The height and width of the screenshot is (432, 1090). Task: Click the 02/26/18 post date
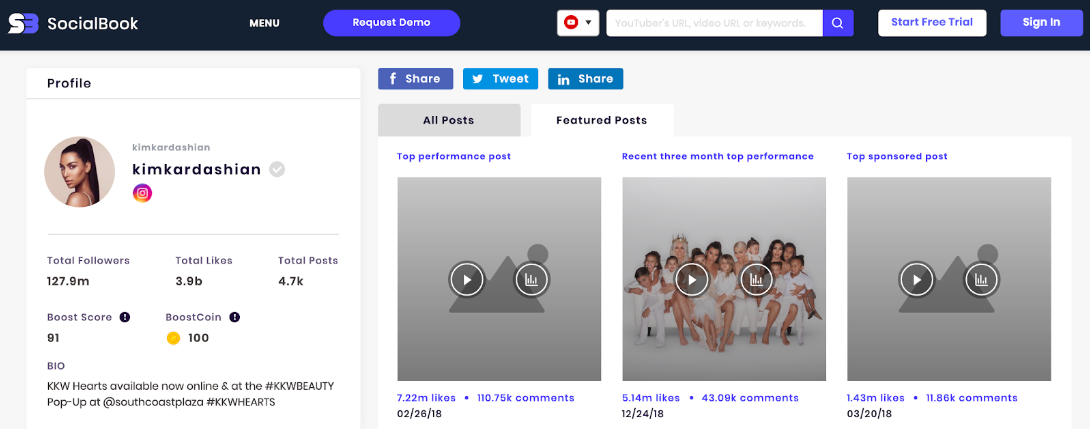click(419, 414)
